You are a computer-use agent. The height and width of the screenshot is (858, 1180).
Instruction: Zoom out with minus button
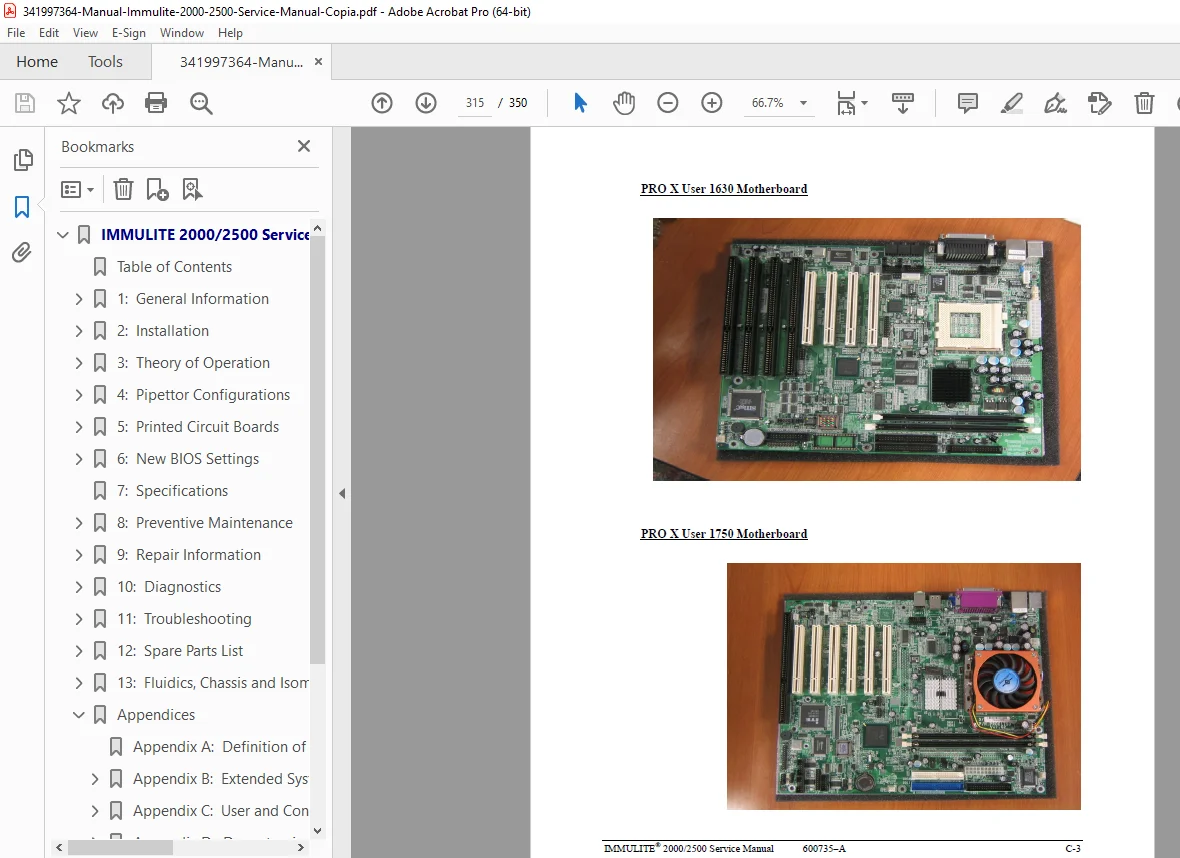tap(668, 103)
